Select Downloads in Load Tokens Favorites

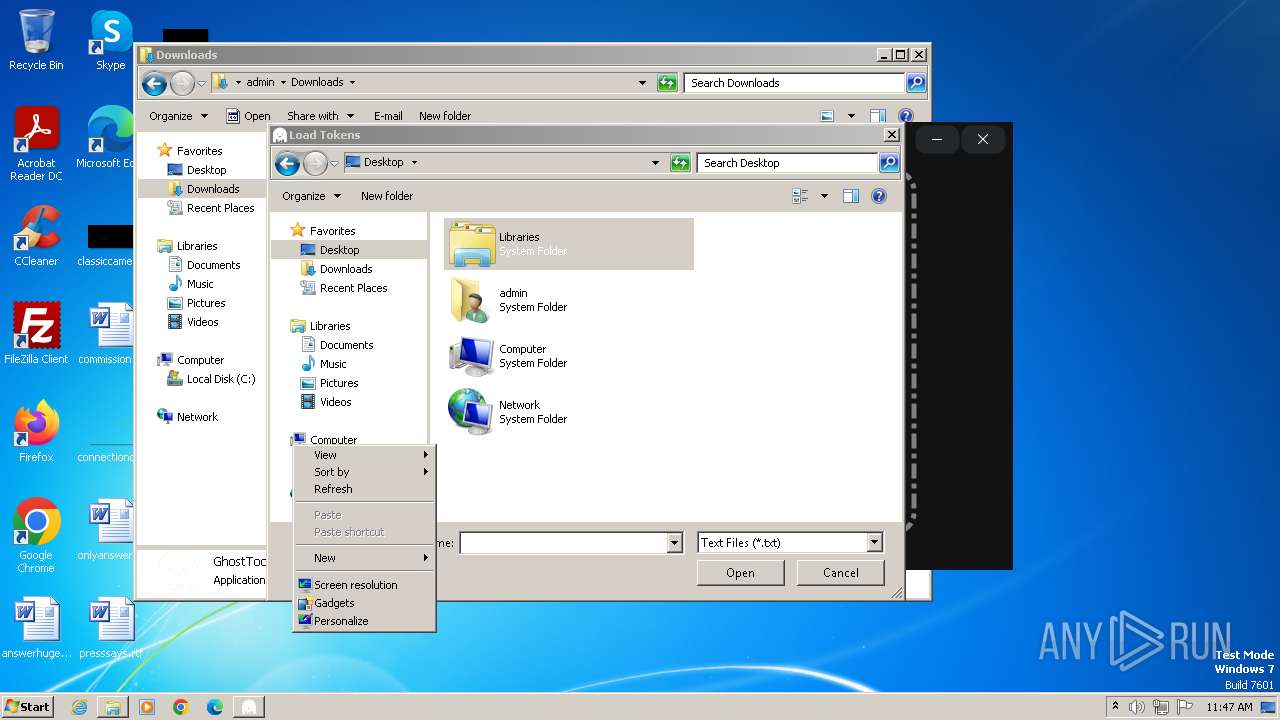(x=347, y=269)
